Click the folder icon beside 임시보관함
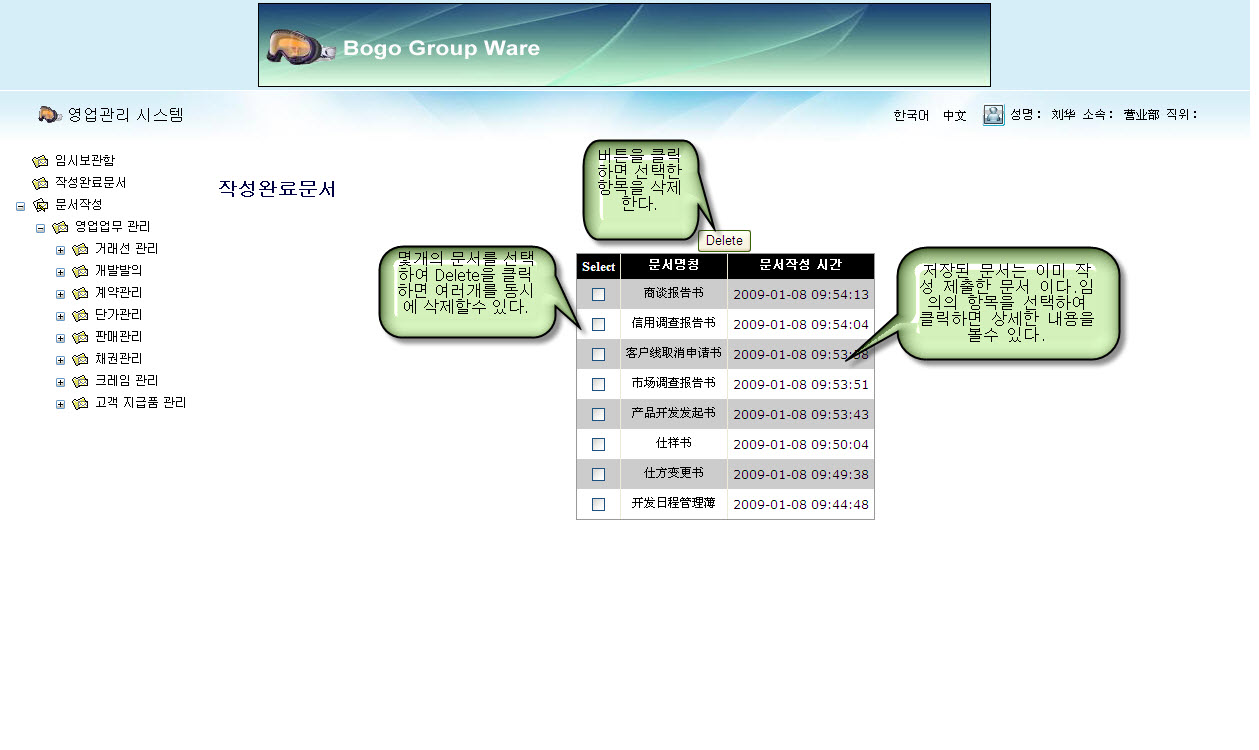The height and width of the screenshot is (750, 1259). click(x=40, y=161)
